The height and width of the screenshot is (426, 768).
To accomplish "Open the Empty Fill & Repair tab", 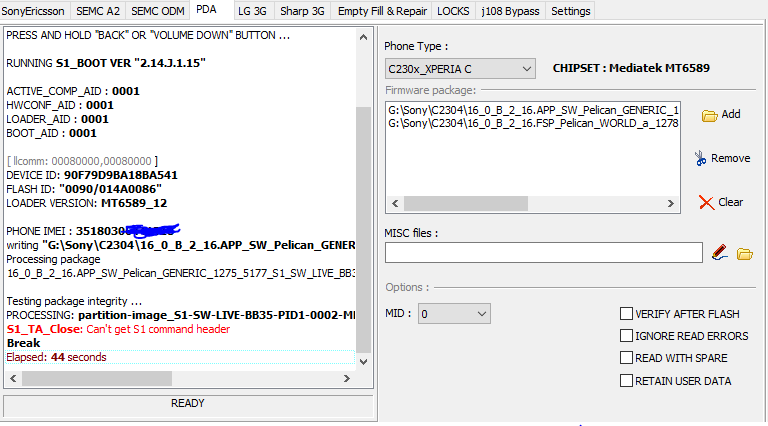I will pyautogui.click(x=382, y=11).
